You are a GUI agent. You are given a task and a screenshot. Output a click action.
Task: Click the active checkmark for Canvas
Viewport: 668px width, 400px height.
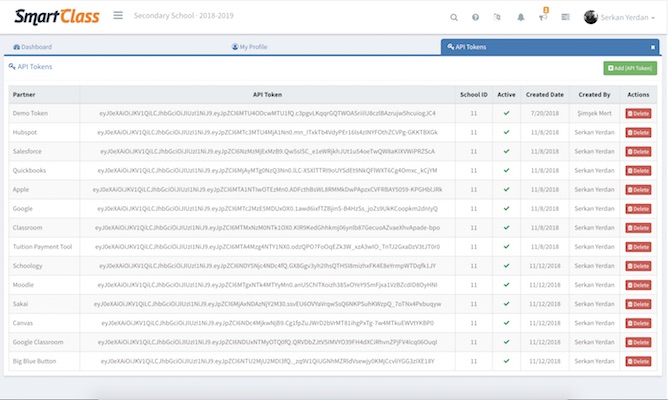(x=506, y=322)
